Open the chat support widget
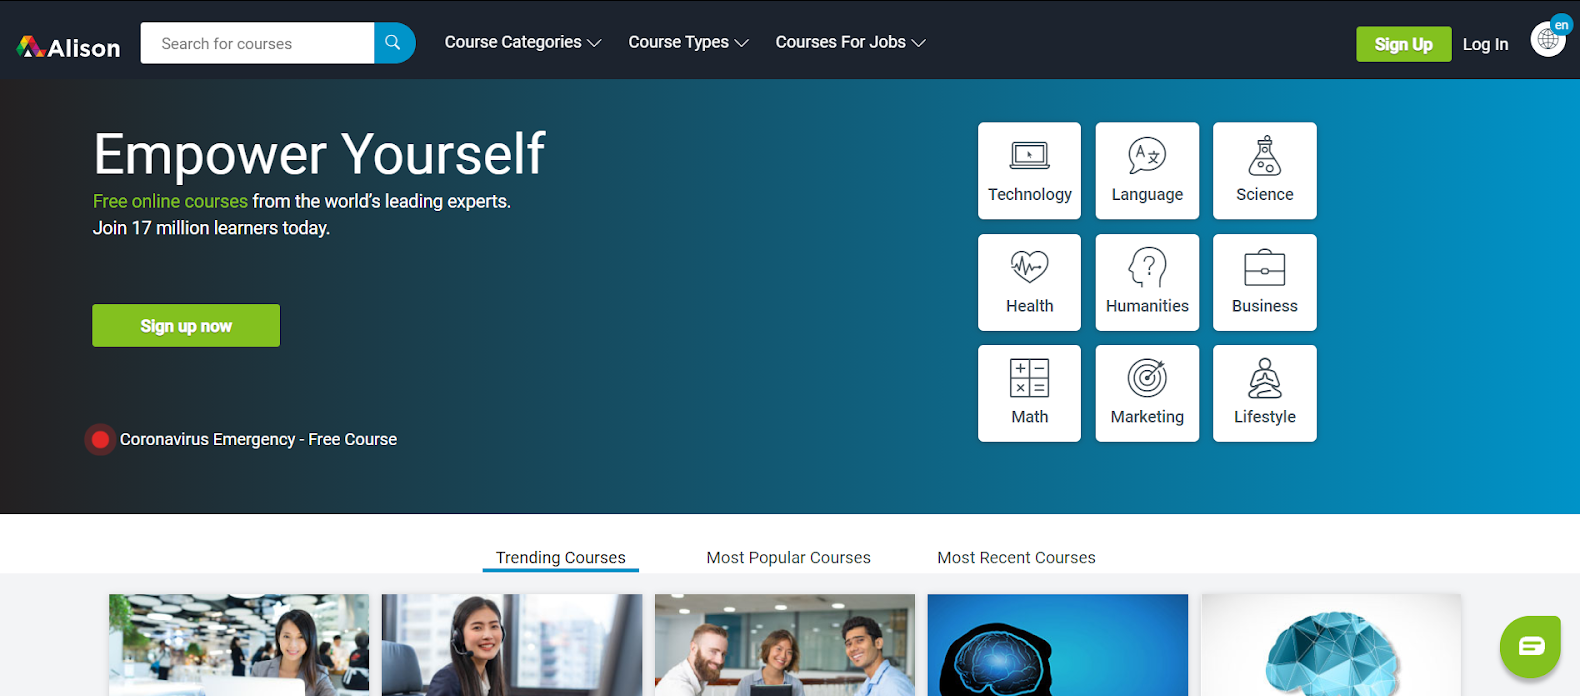 click(1530, 646)
